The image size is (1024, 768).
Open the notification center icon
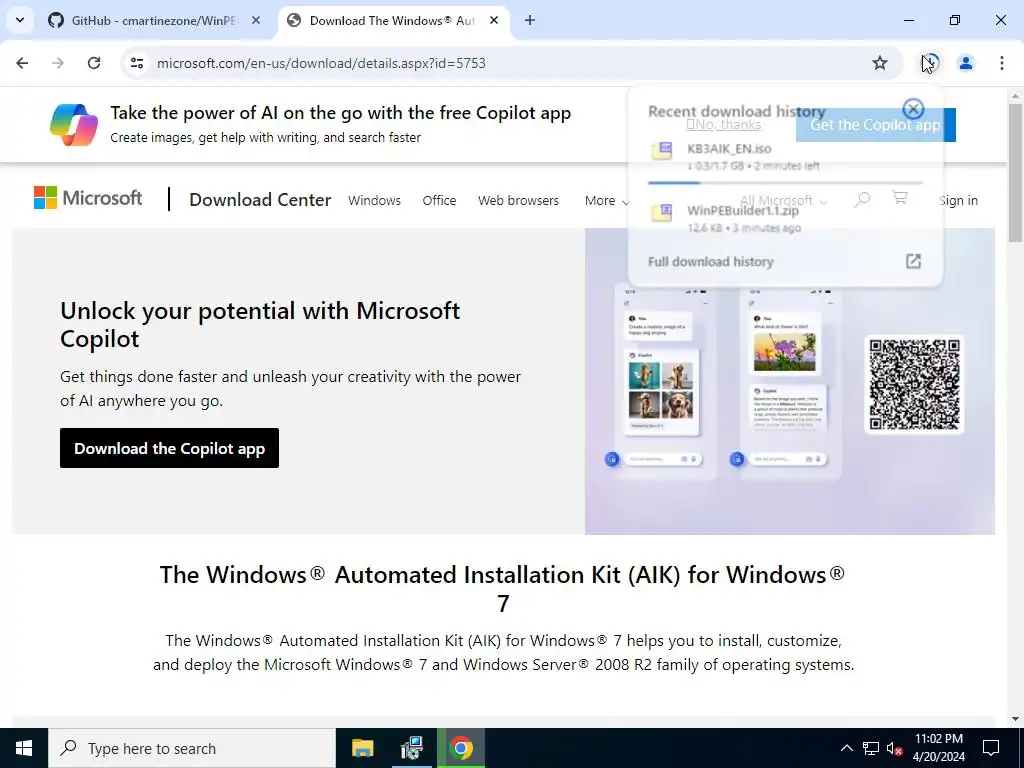click(991, 748)
